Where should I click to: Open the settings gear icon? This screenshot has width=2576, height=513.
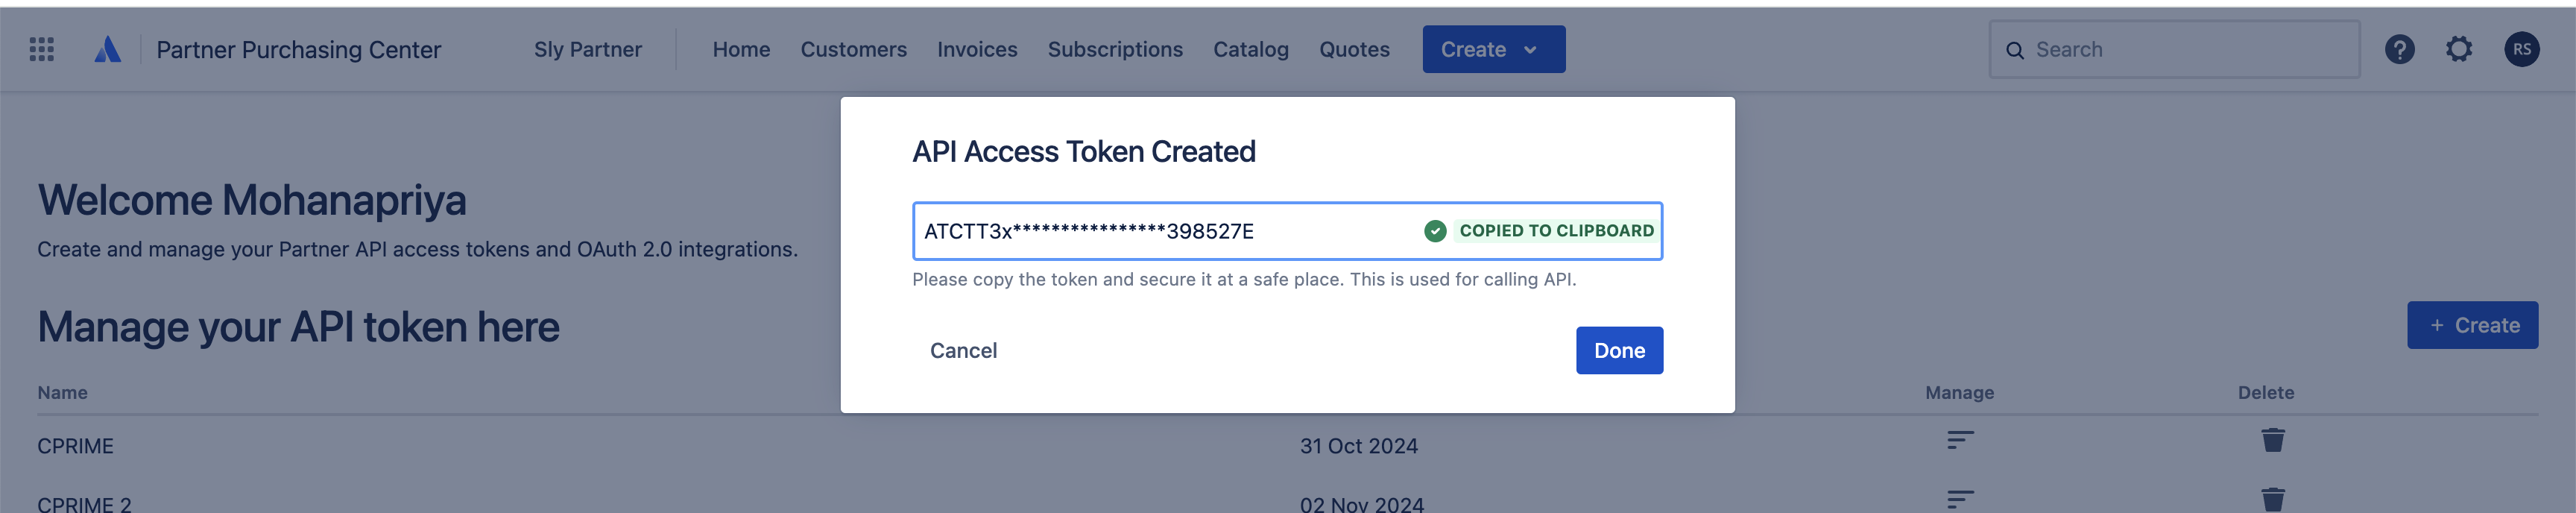[2459, 48]
